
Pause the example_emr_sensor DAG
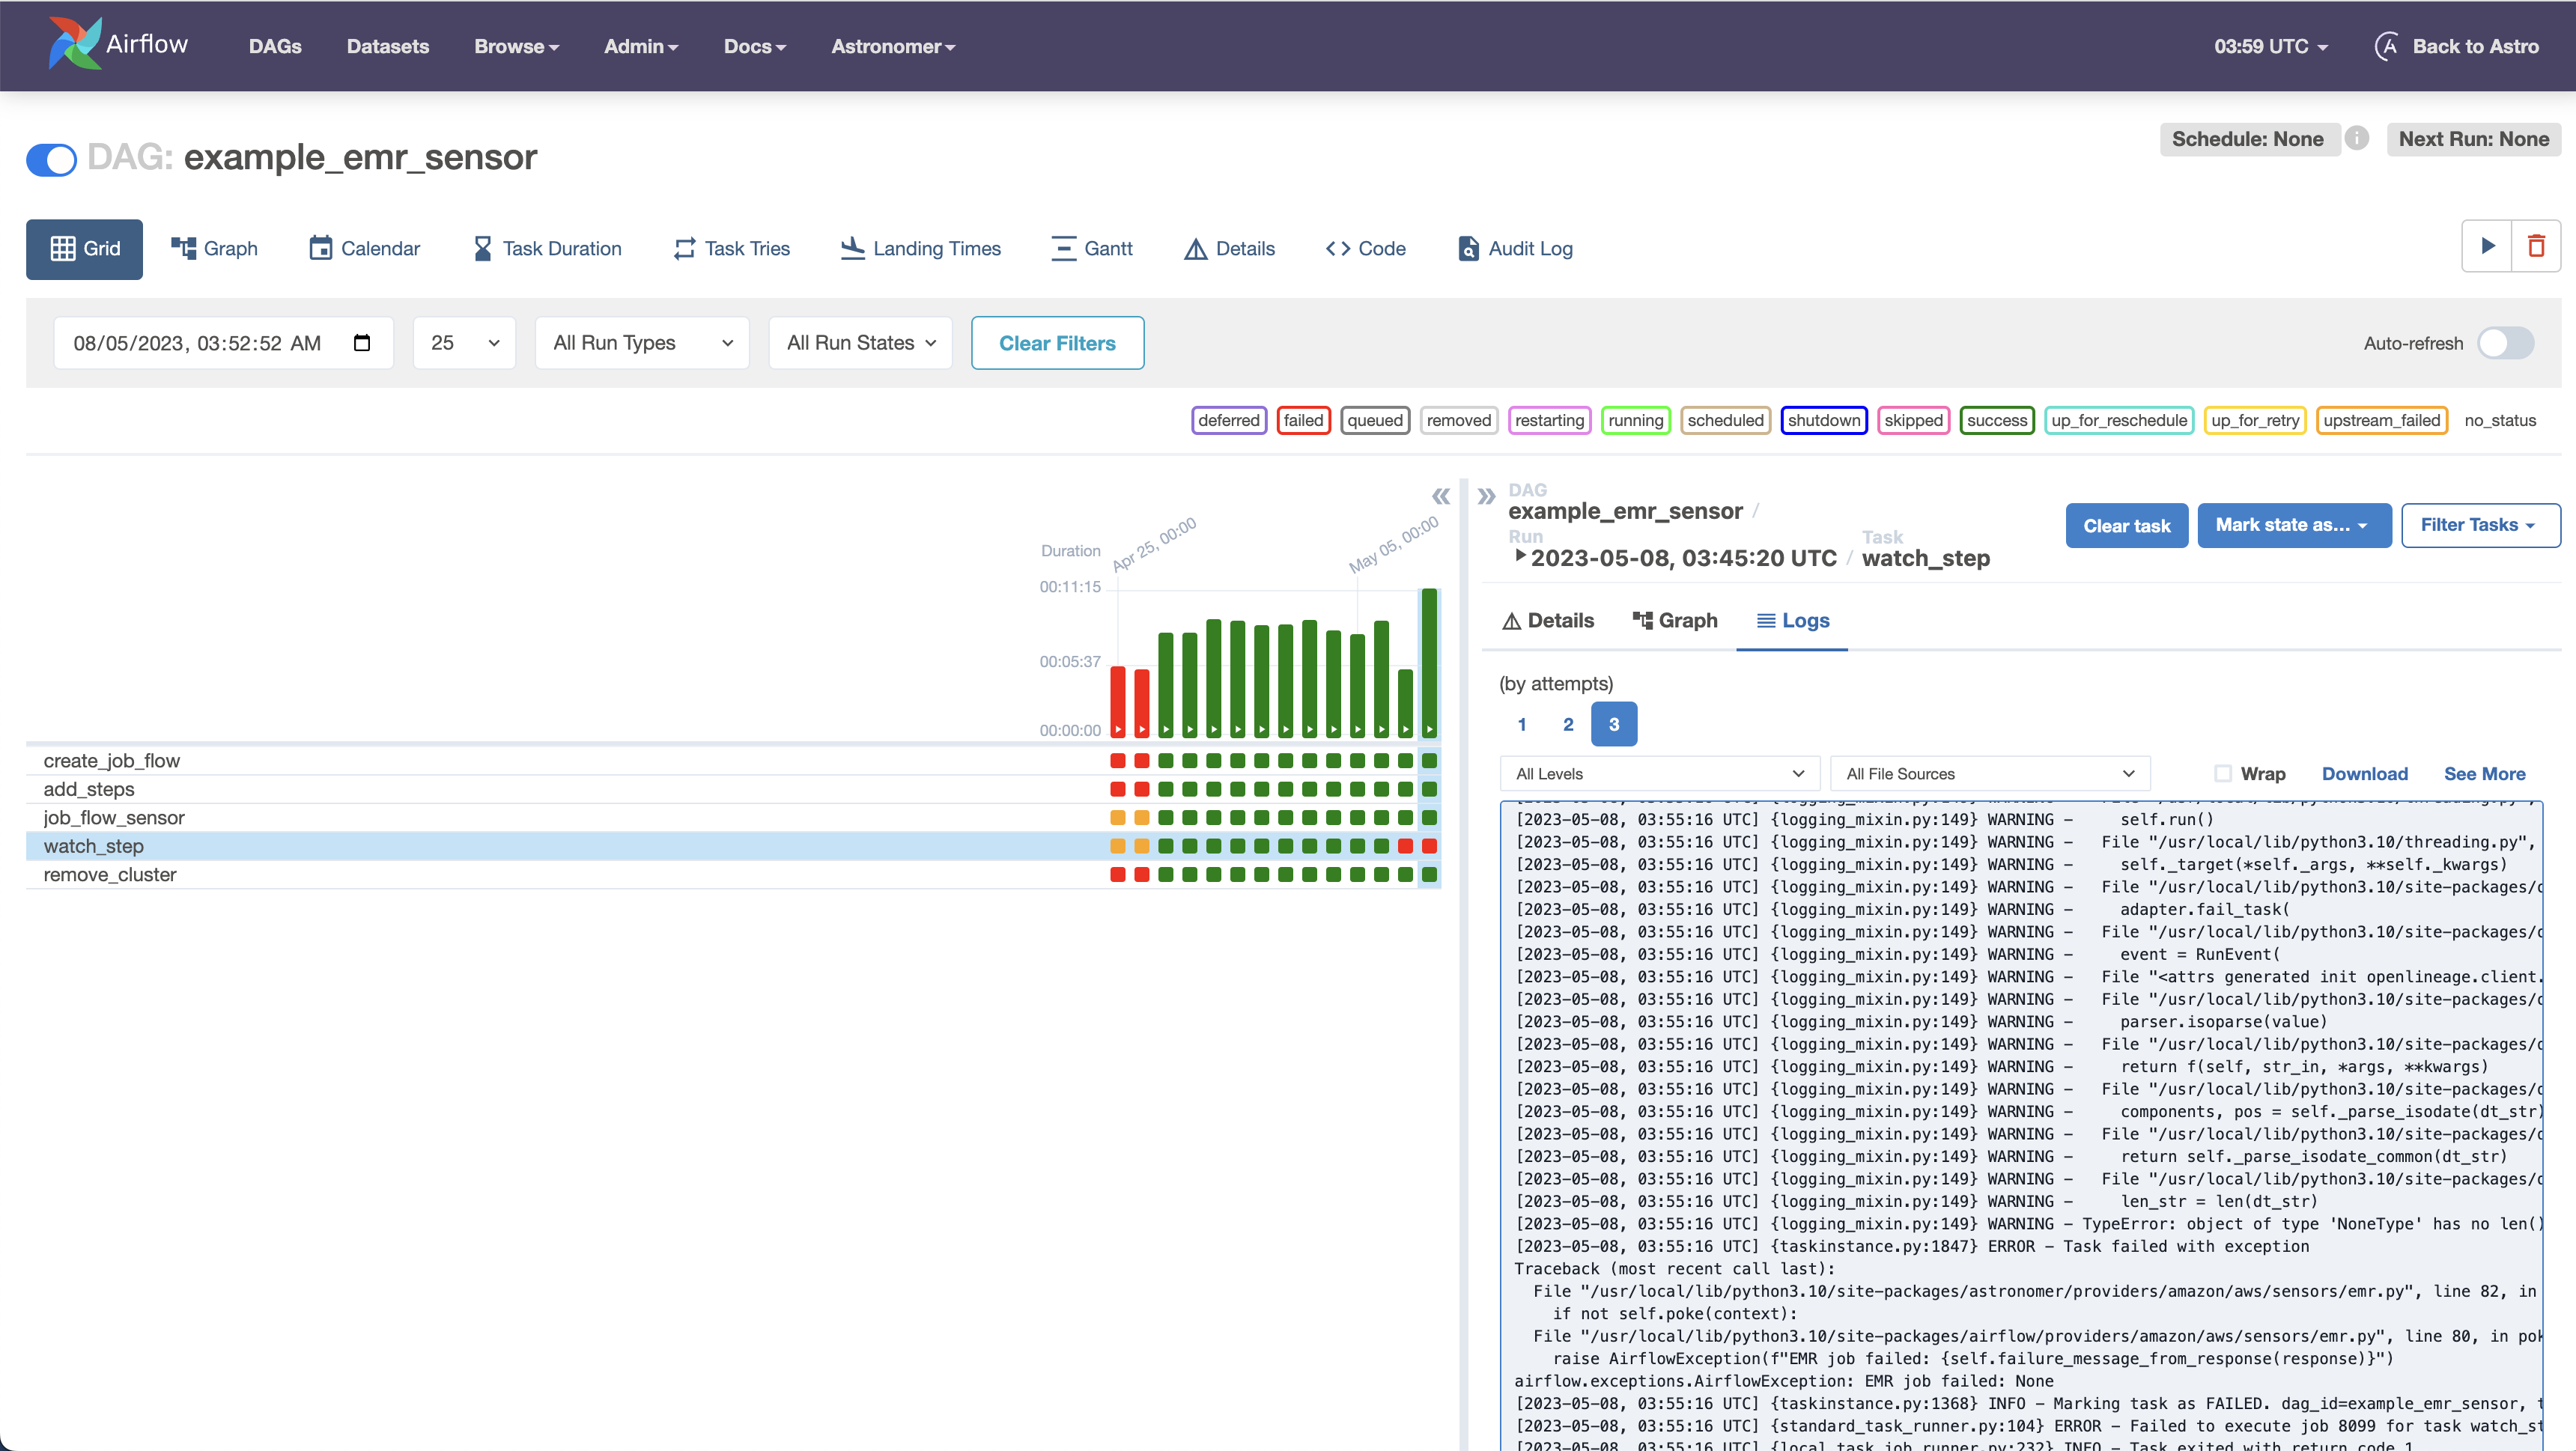pos(51,159)
